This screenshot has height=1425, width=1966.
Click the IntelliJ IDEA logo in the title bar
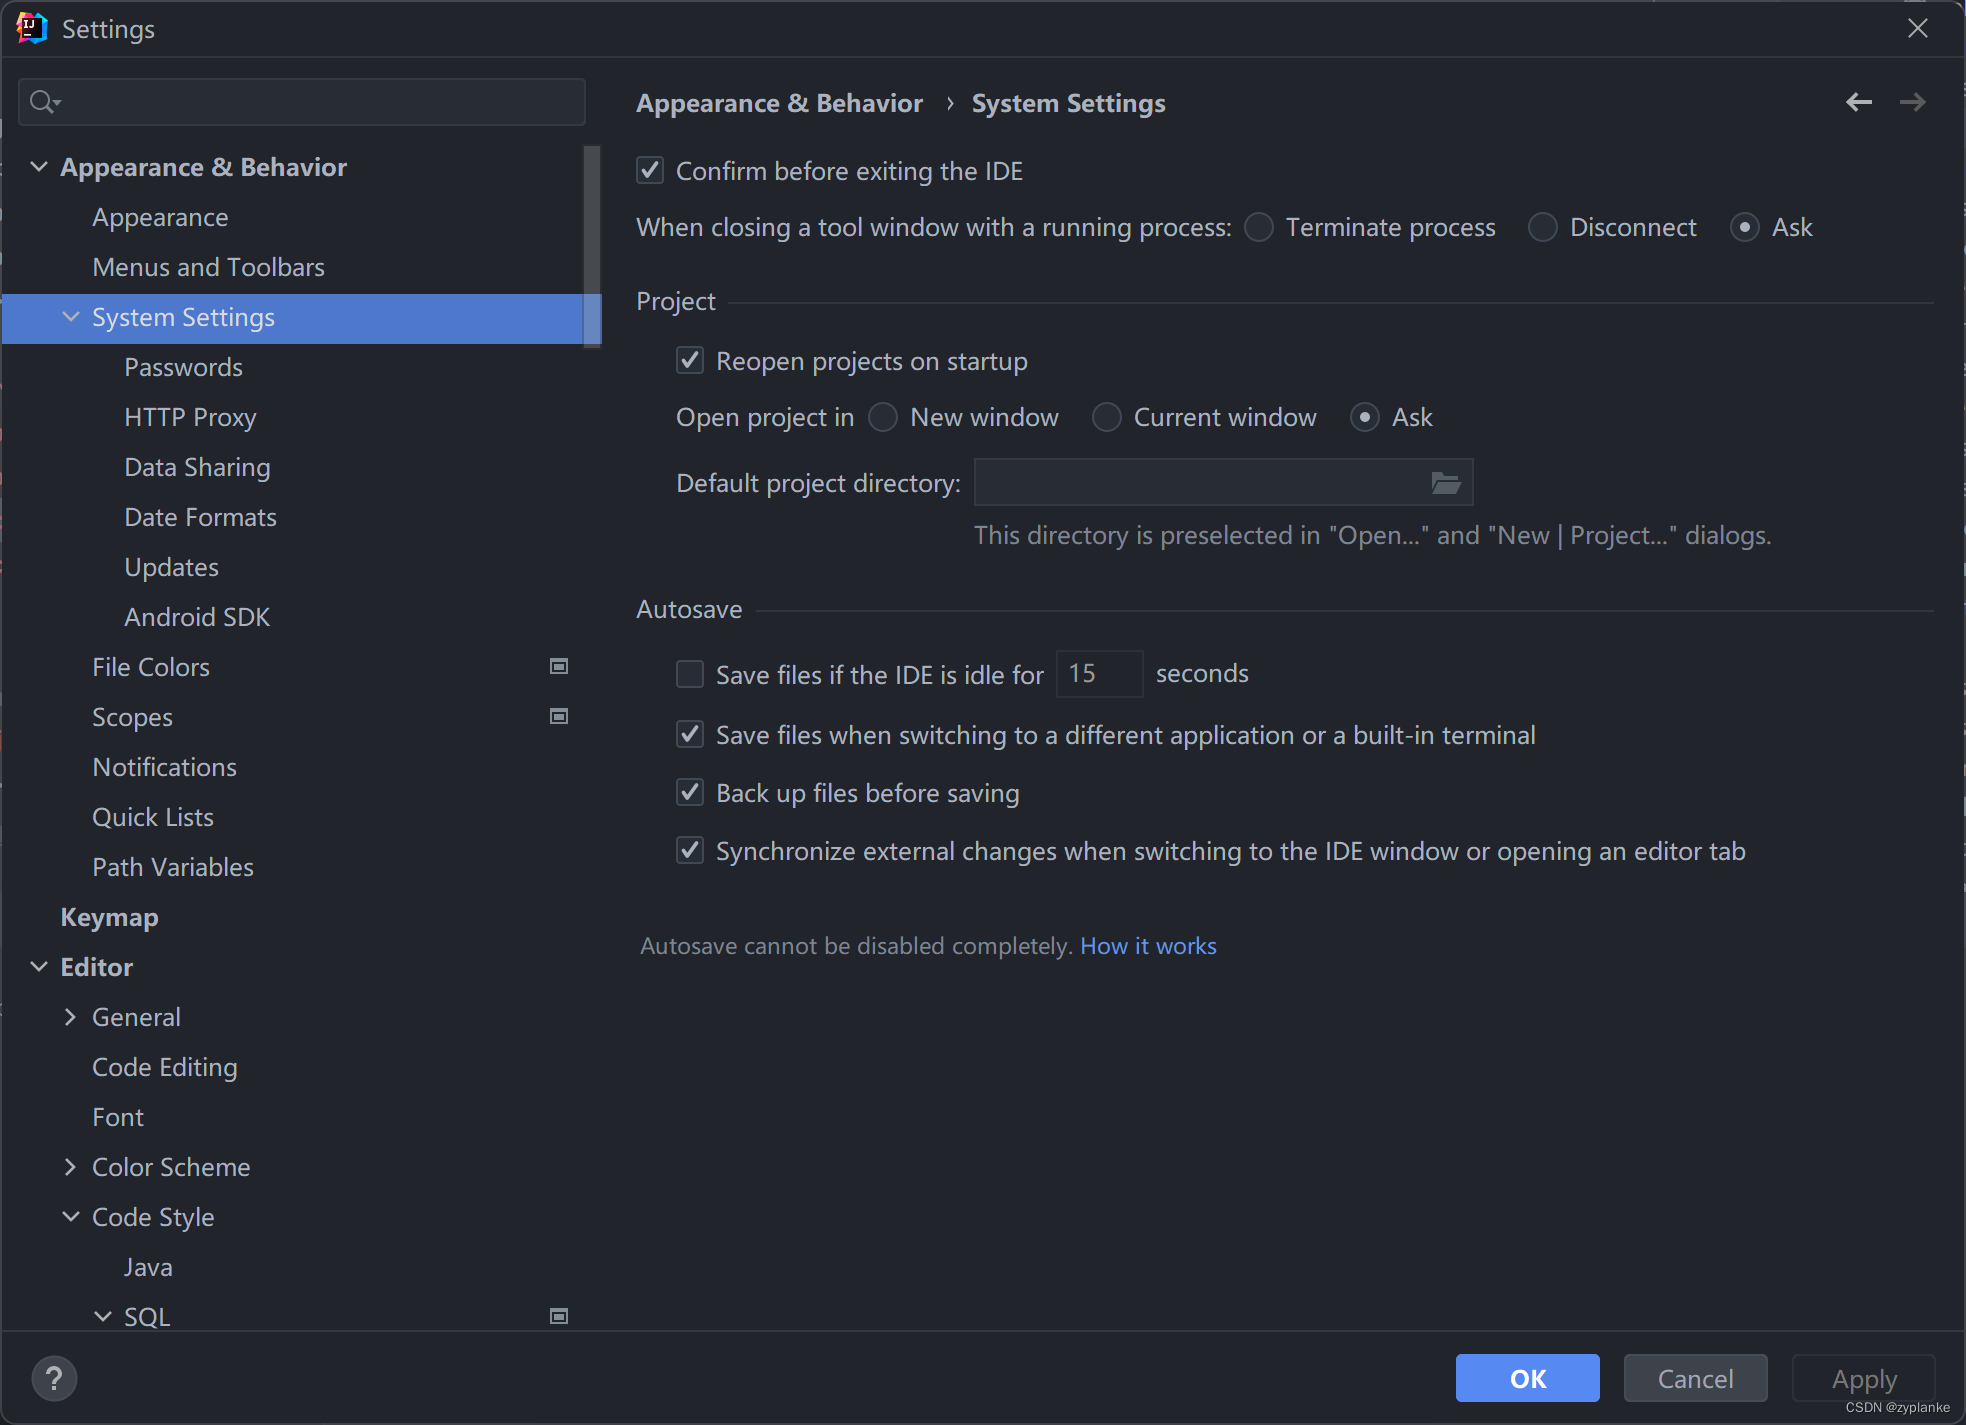coord(31,28)
